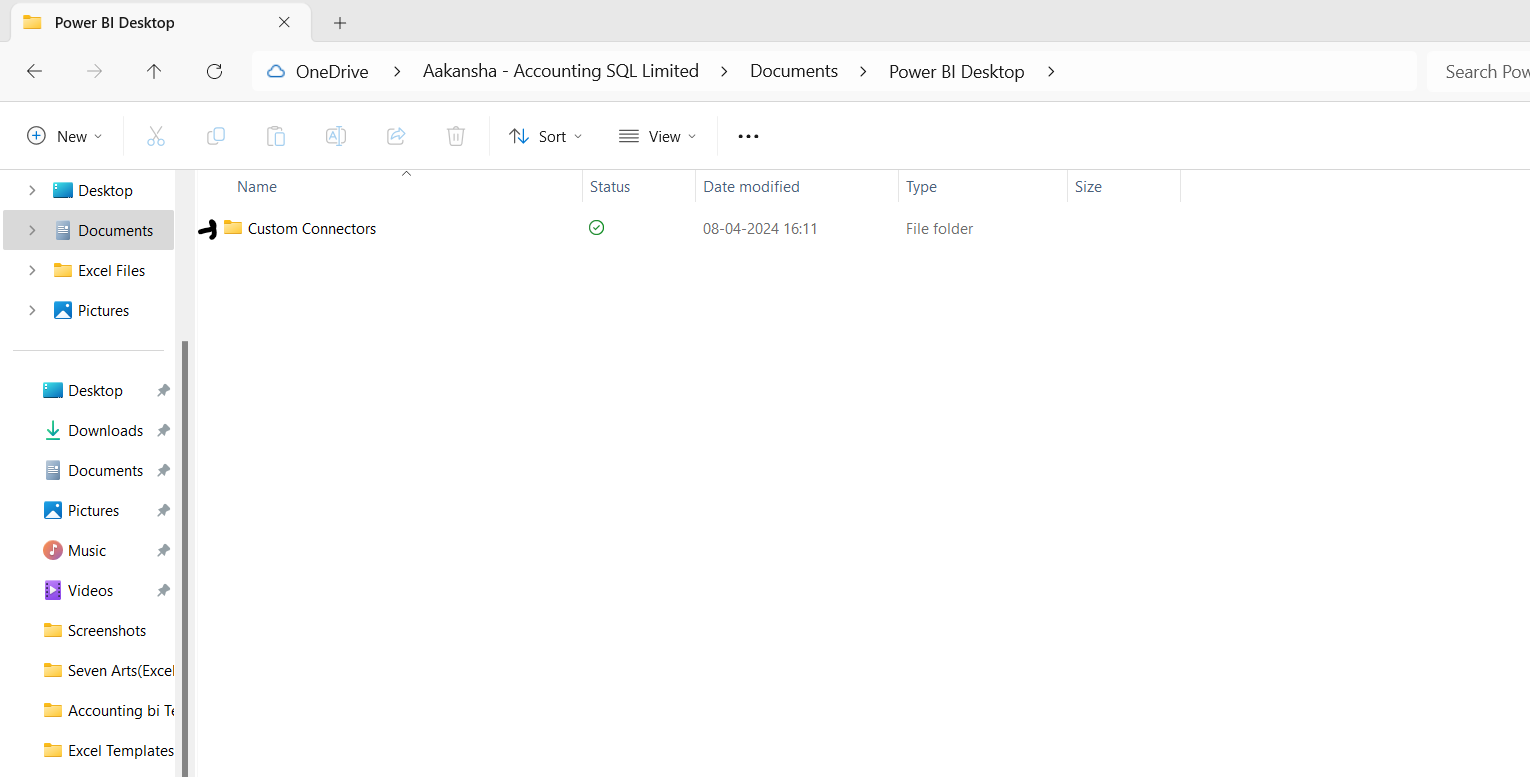Viewport: 1530px width, 777px height.
Task: Sort by the Size column header
Action: coord(1088,187)
